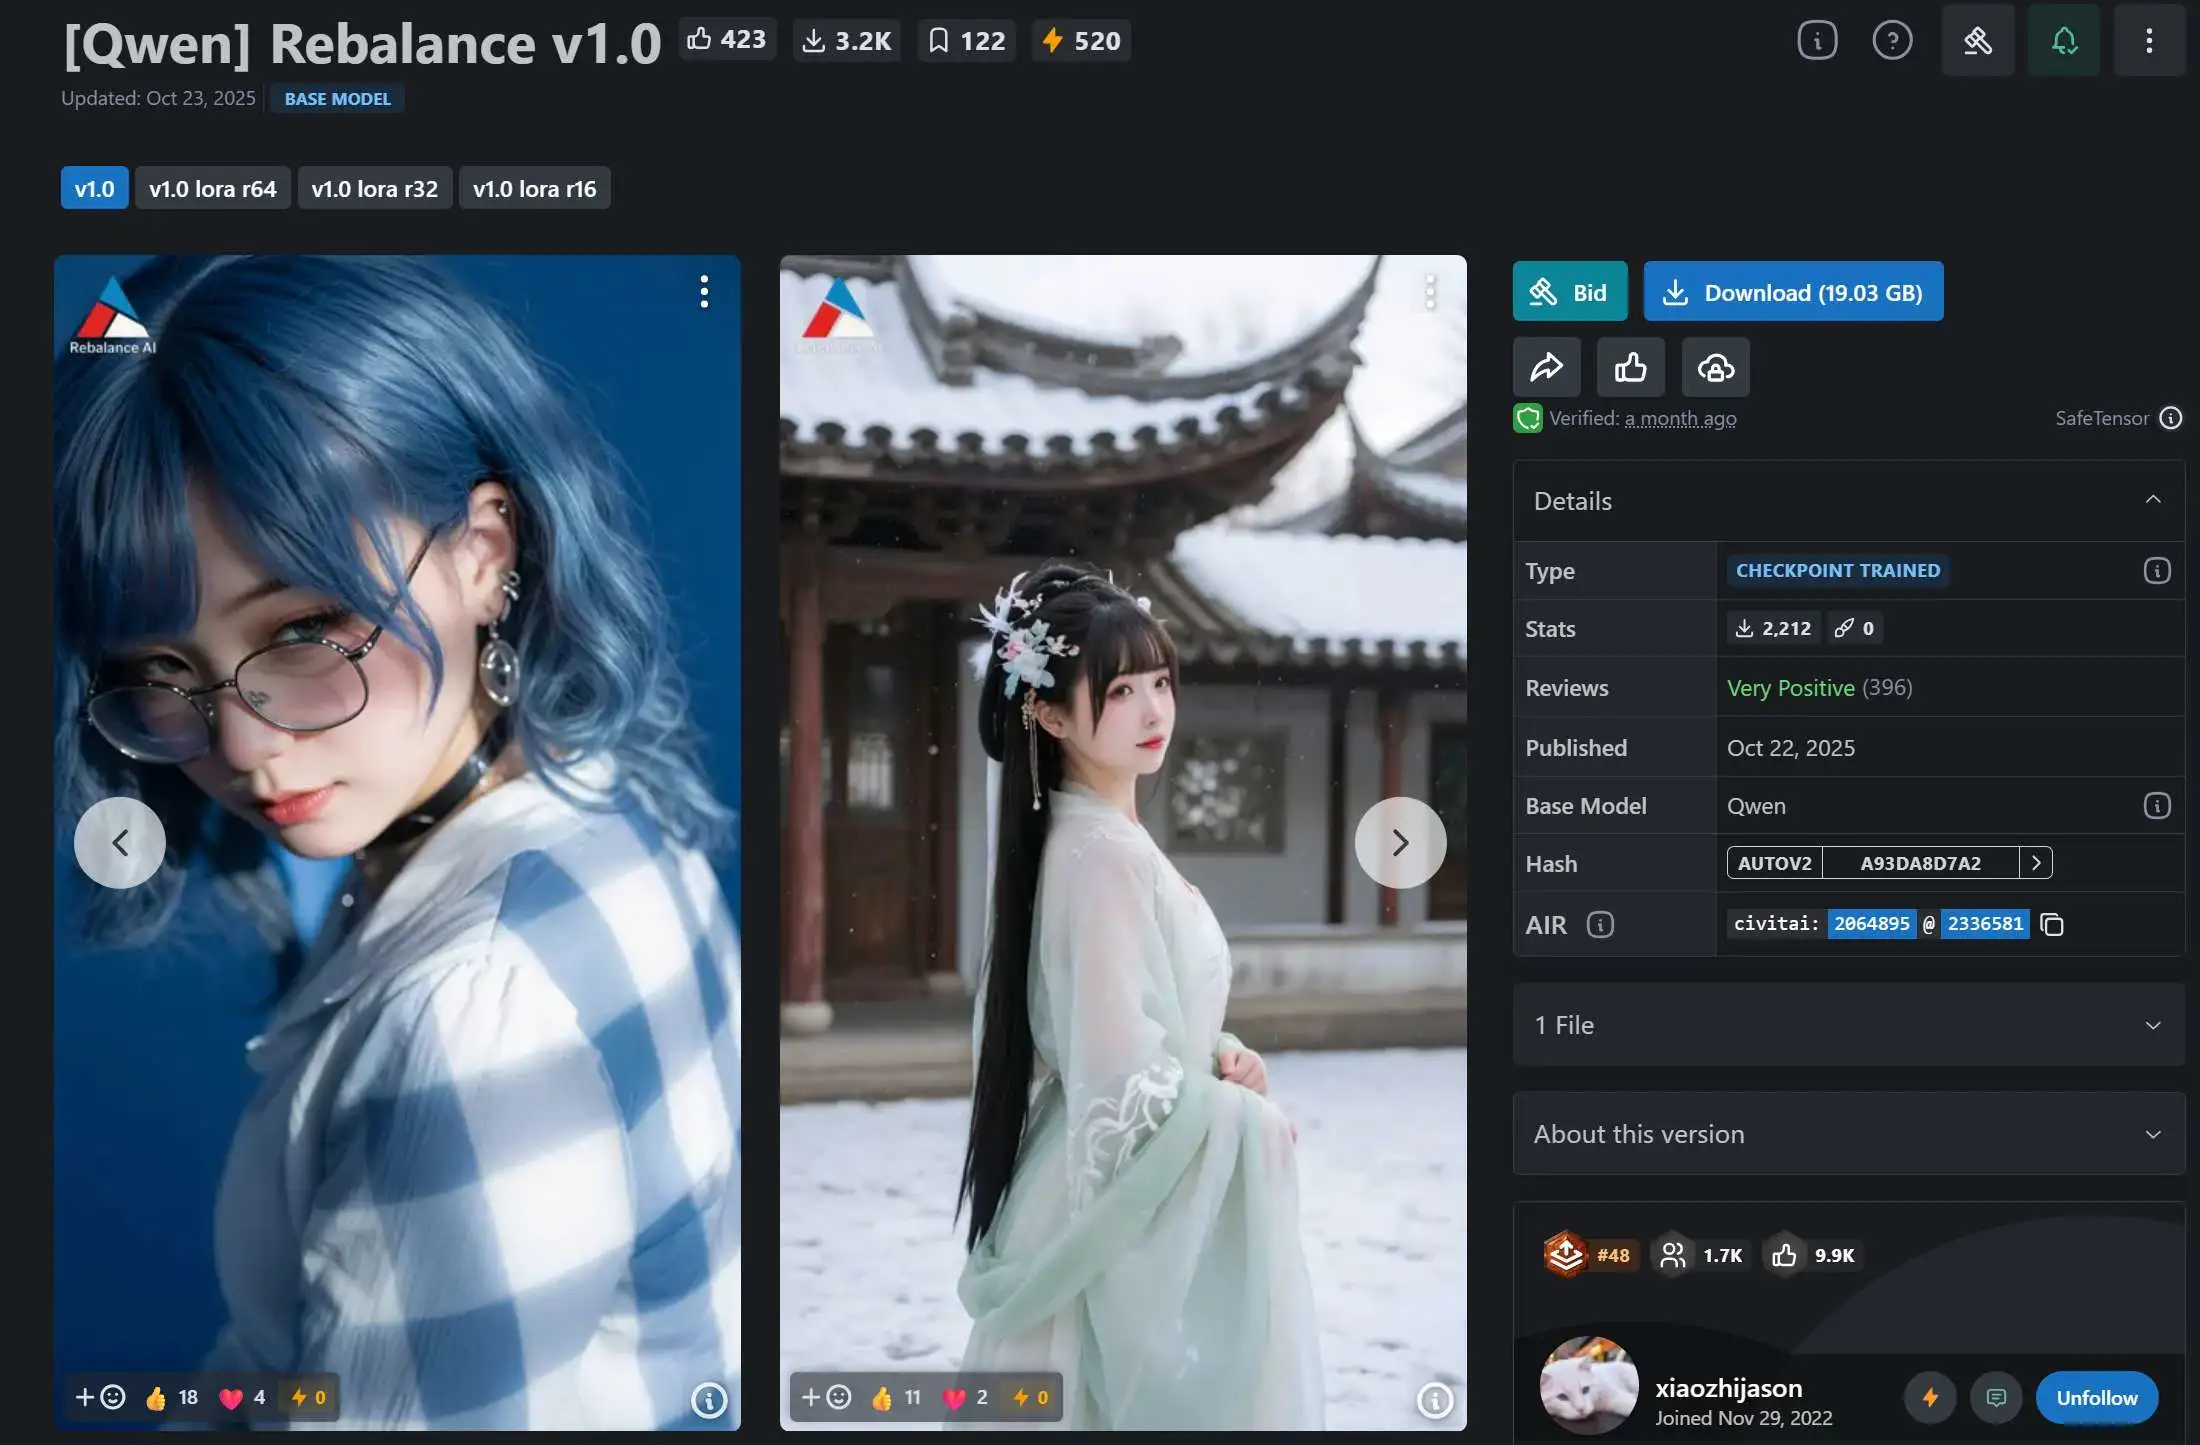This screenshot has height=1445, width=2200.
Task: Unfollow the creator xiaozhijason
Action: click(2096, 1397)
